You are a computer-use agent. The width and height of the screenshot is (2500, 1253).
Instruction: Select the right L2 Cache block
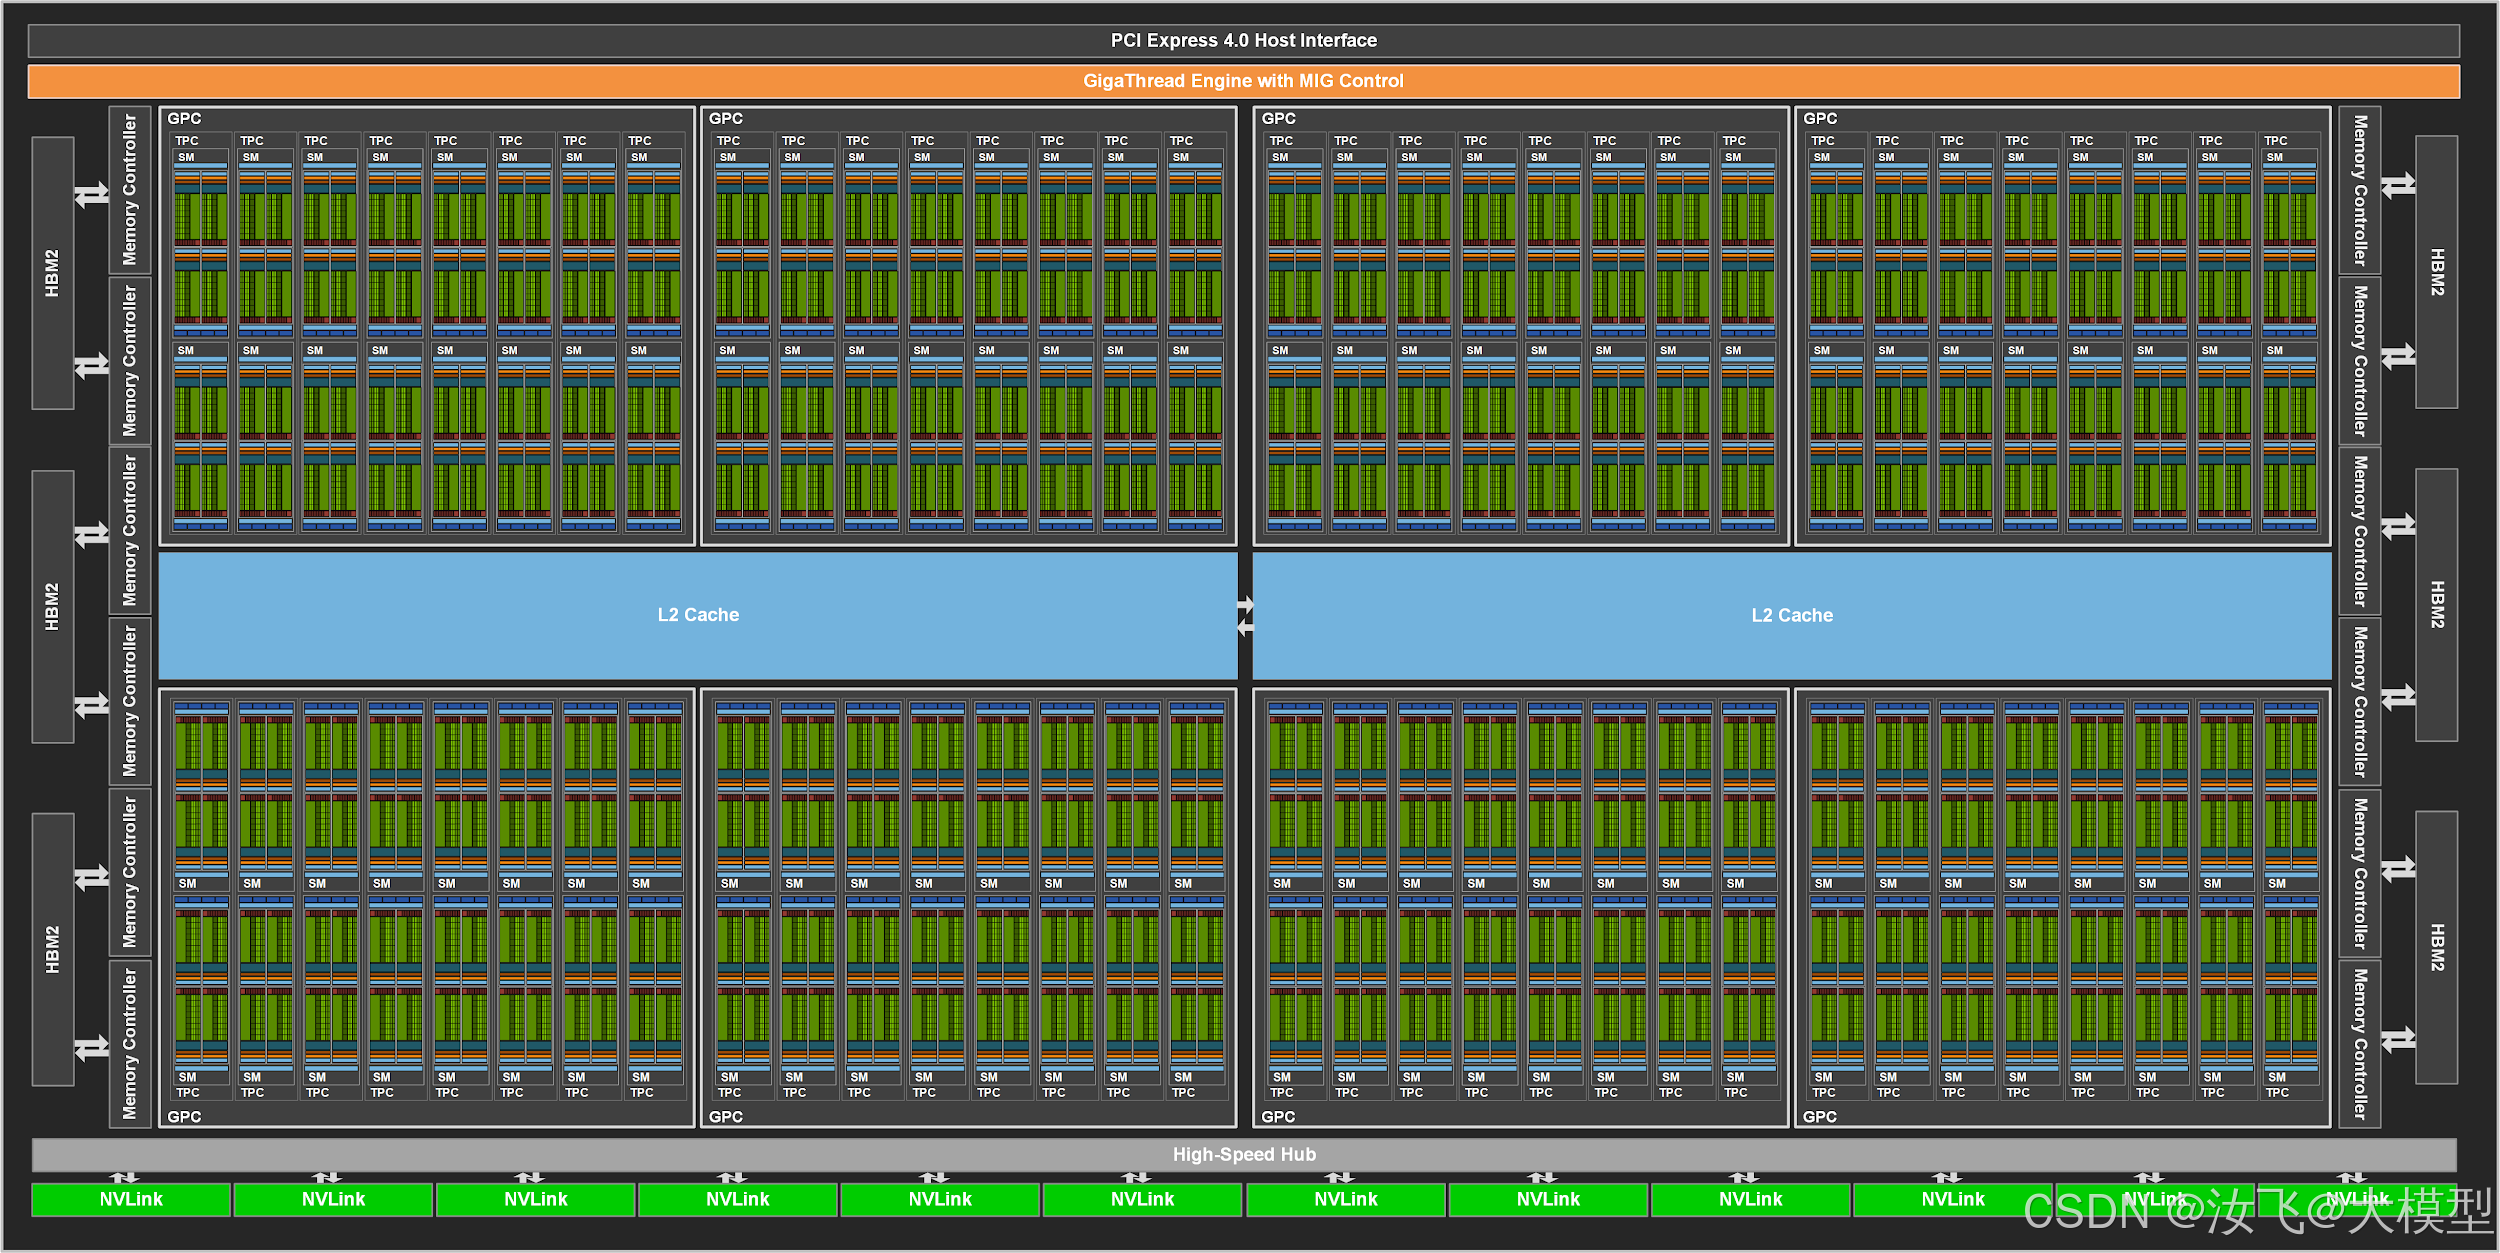(x=1791, y=616)
